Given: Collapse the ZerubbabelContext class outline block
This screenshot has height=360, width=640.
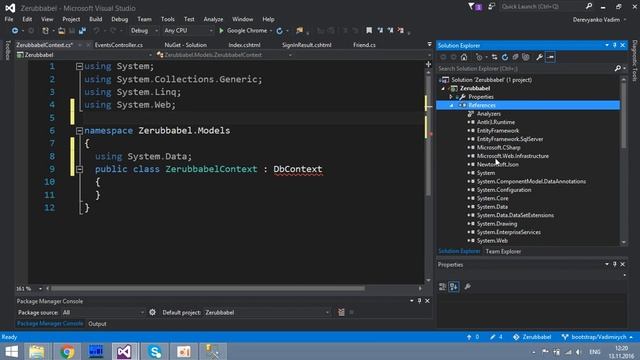Looking at the screenshot, I should (79, 169).
